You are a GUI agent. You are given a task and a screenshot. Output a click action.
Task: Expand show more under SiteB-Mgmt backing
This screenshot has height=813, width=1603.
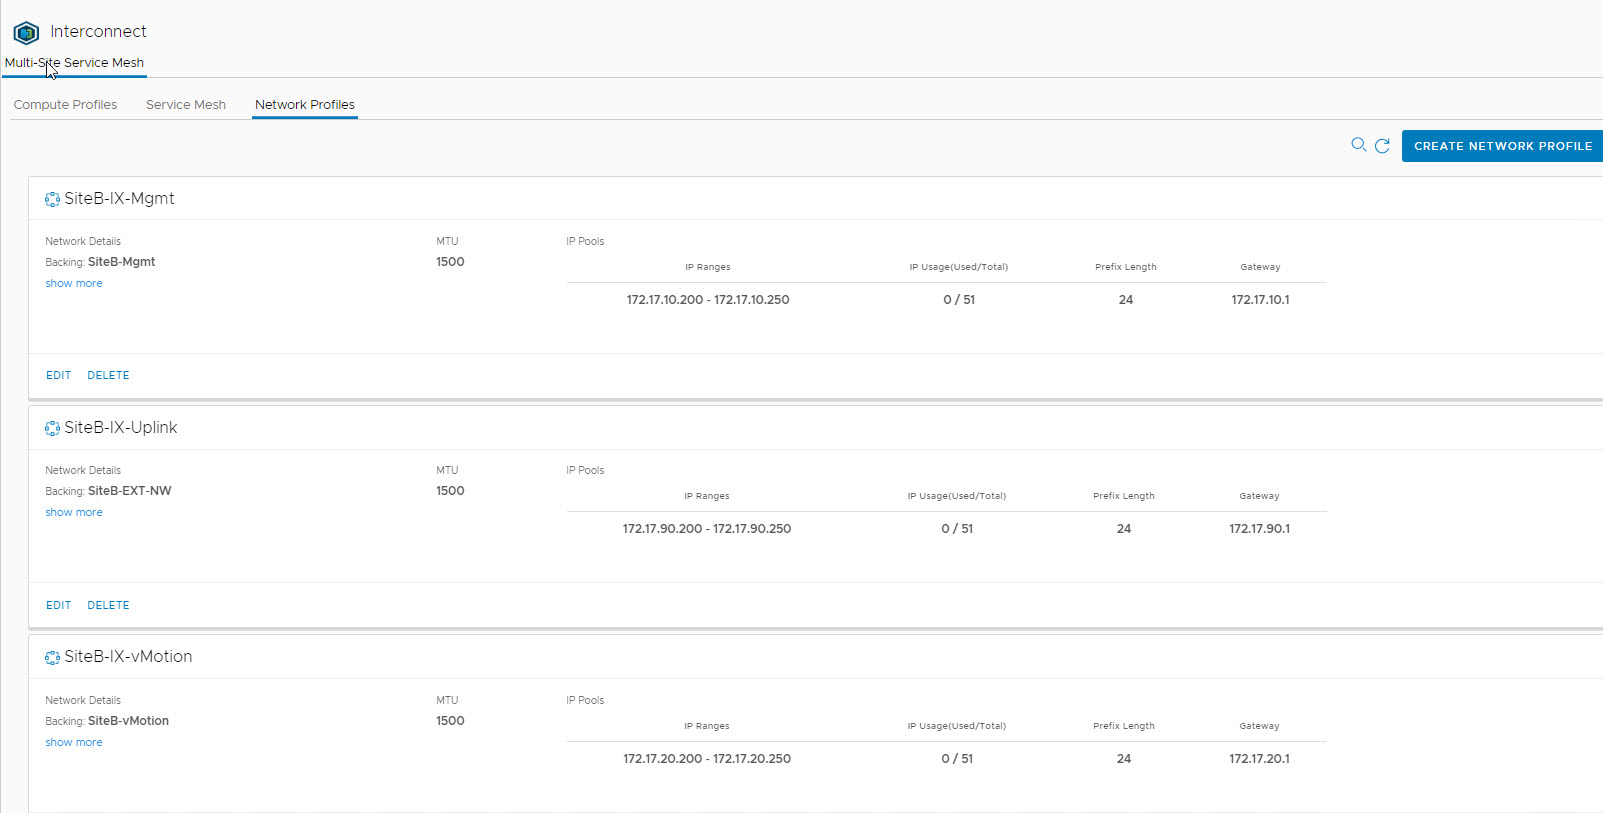click(74, 284)
